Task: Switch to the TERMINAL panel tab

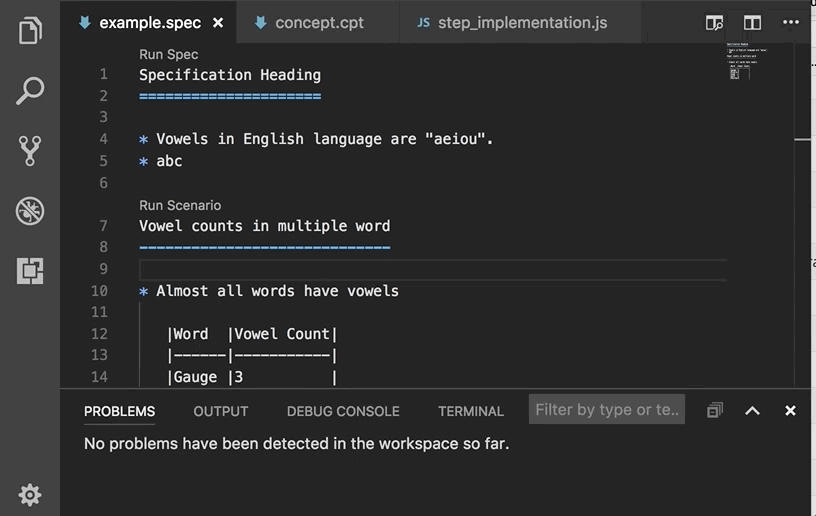Action: [471, 411]
